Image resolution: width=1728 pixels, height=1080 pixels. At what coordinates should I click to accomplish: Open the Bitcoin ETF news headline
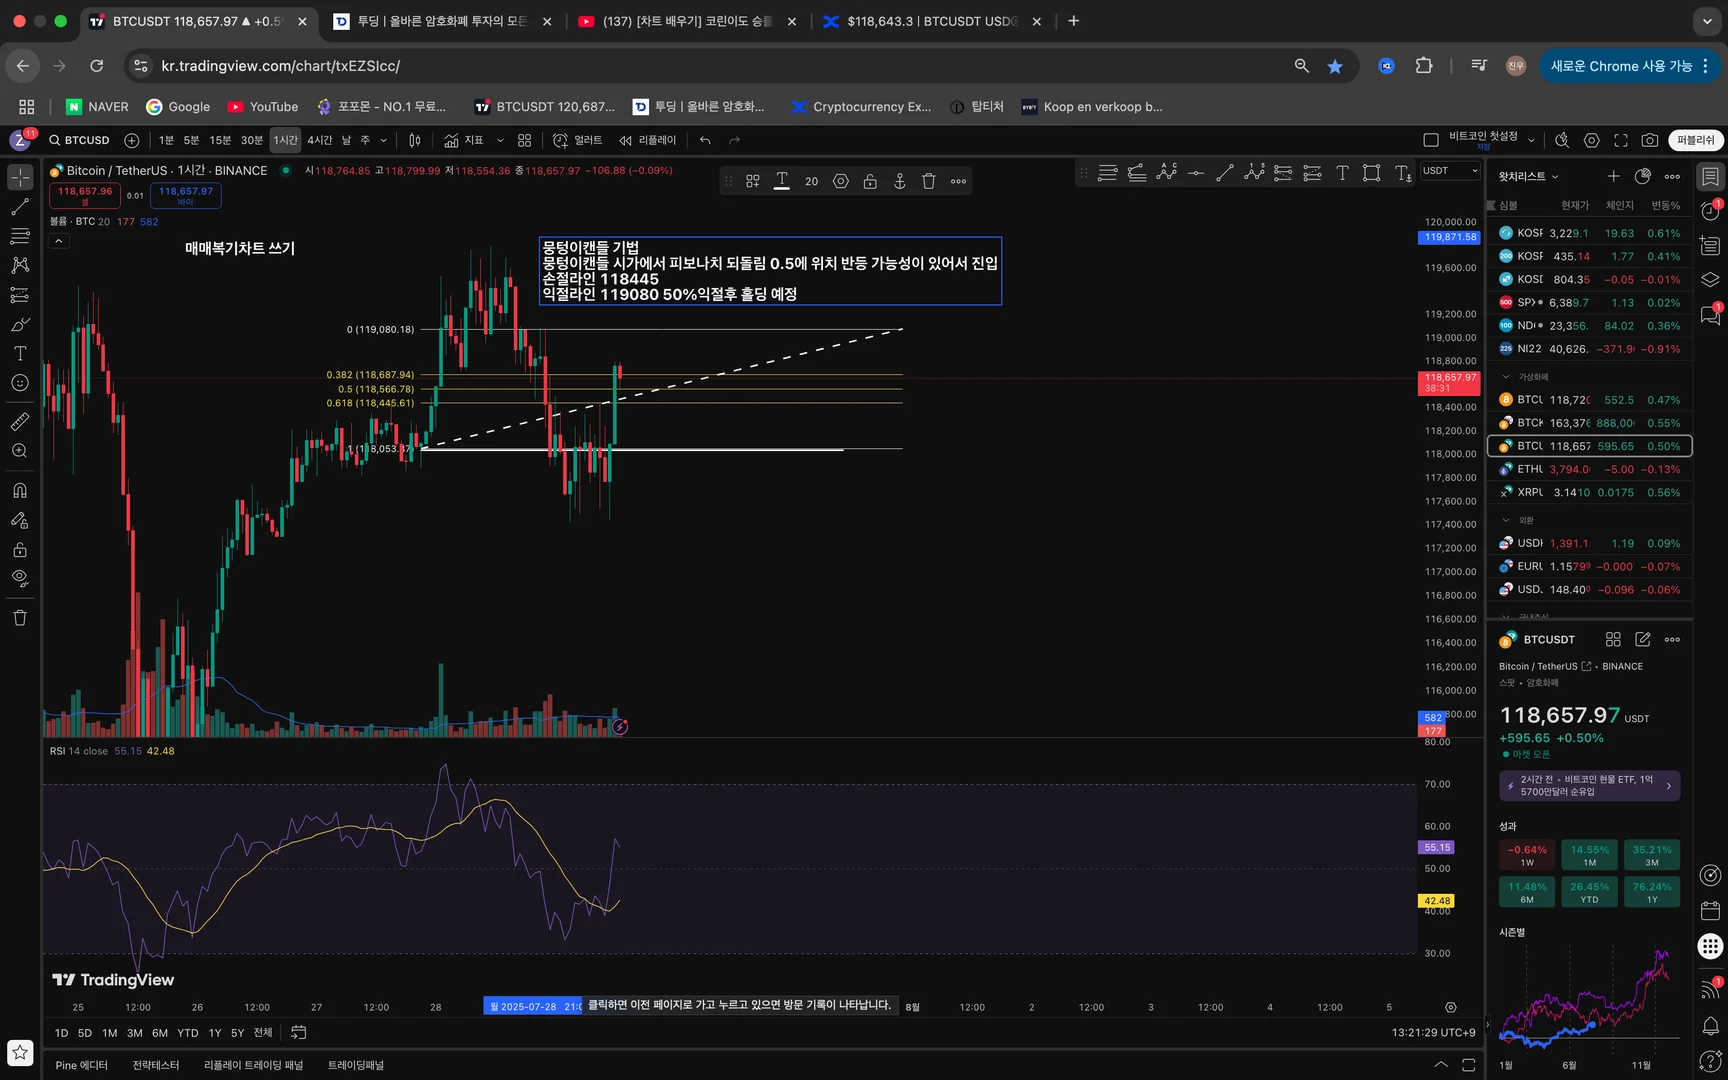[1589, 785]
